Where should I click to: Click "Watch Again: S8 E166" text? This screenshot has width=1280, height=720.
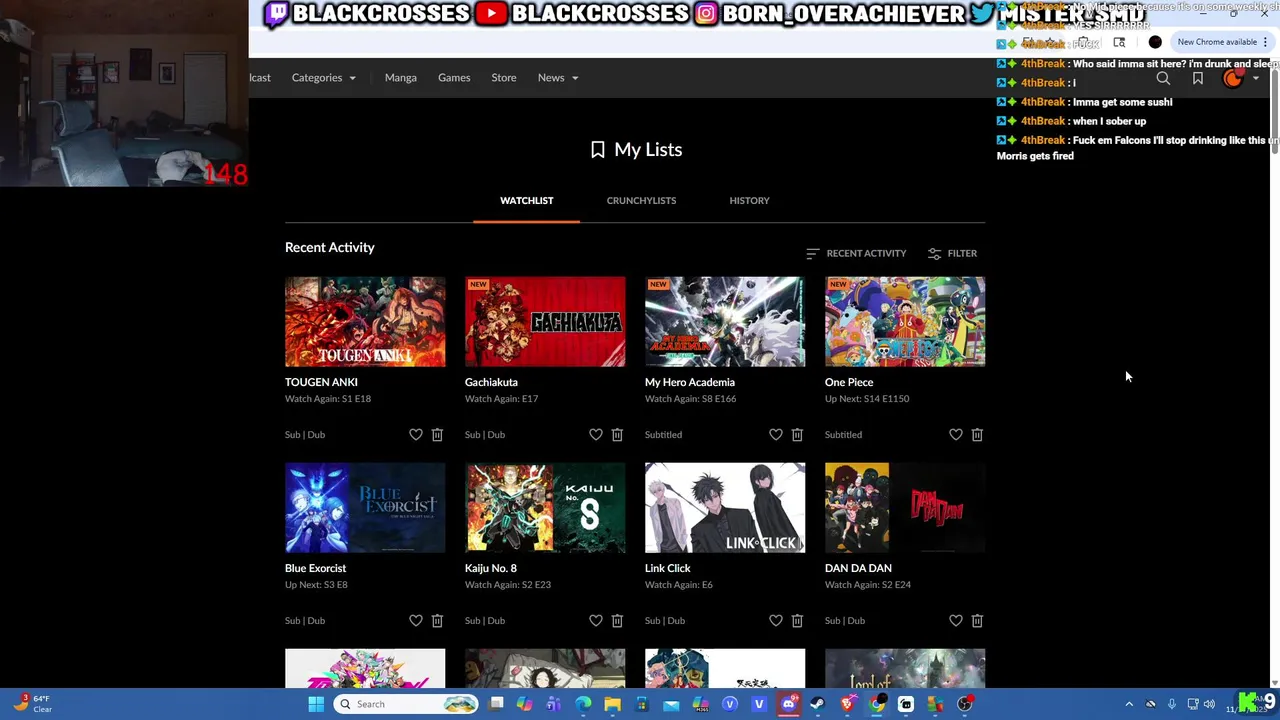690,399
